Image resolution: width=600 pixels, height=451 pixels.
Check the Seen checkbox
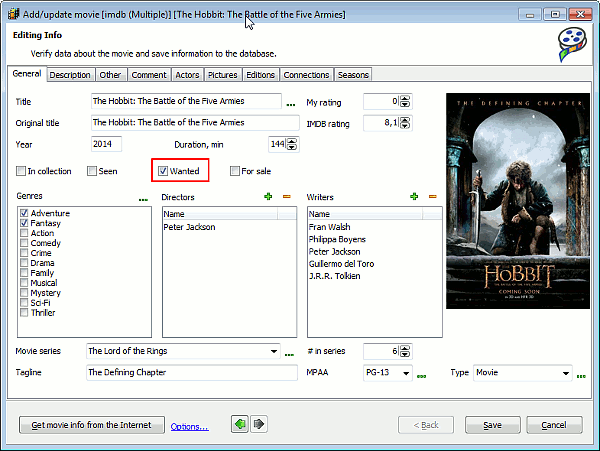(92, 171)
